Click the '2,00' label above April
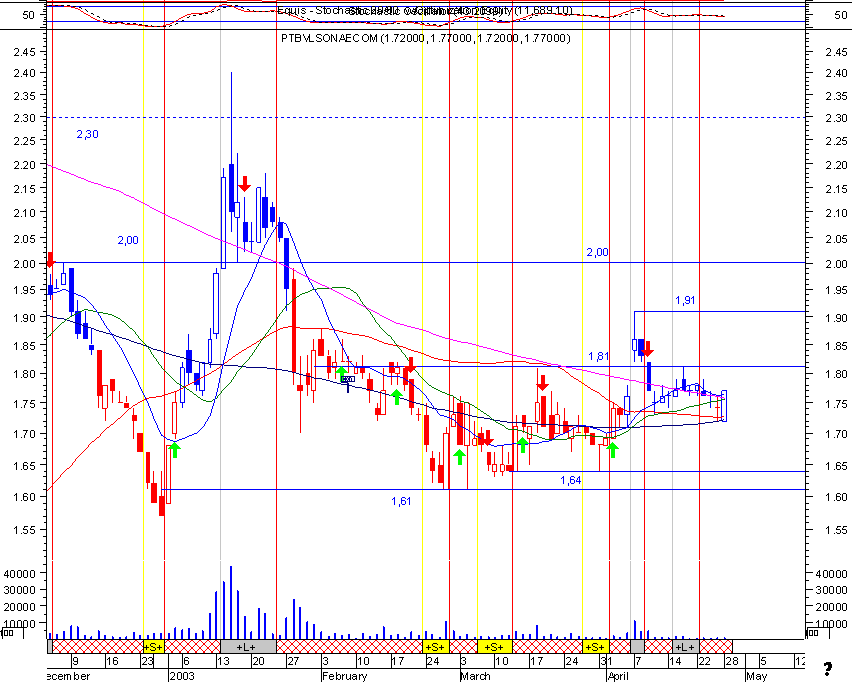The width and height of the screenshot is (852, 682). [x=597, y=252]
